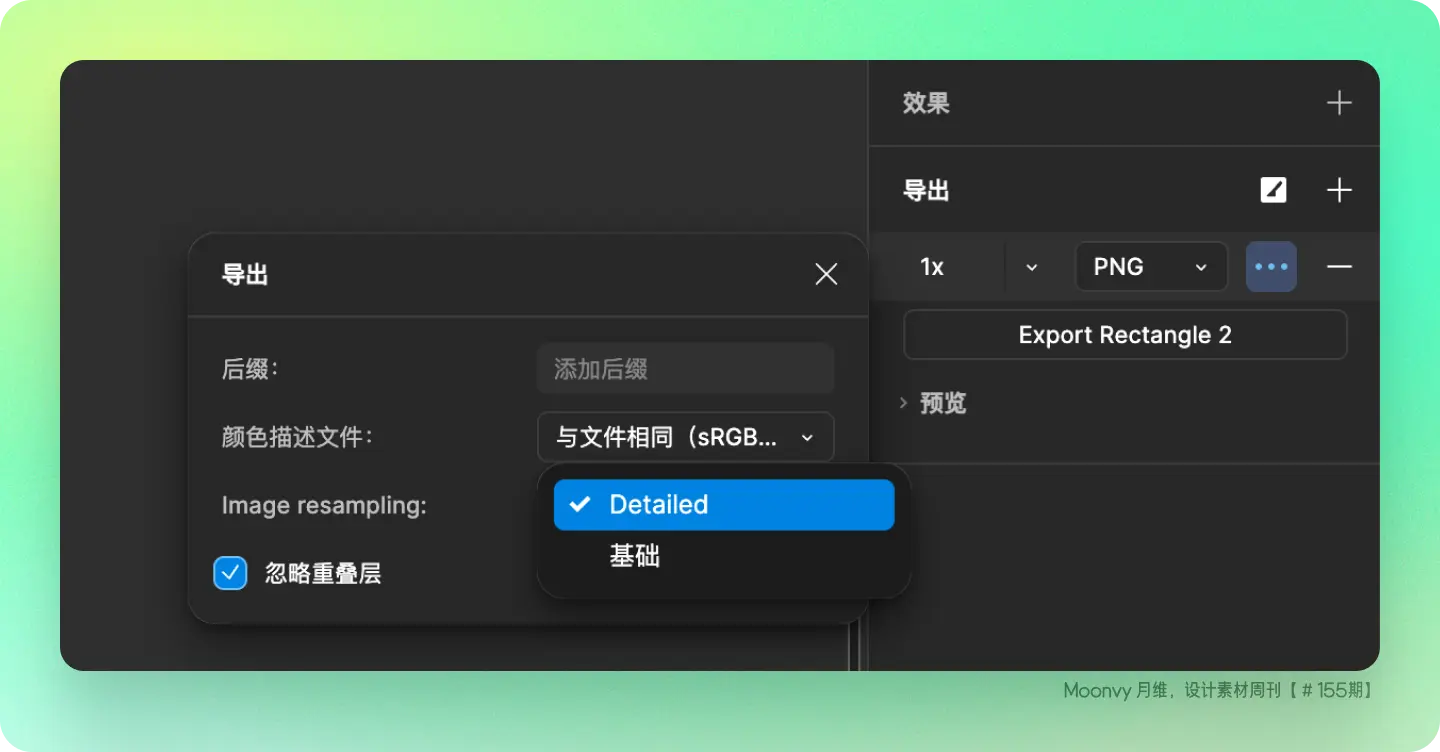Open the export scale chevron dropdown
The width and height of the screenshot is (1440, 752).
coord(1032,267)
